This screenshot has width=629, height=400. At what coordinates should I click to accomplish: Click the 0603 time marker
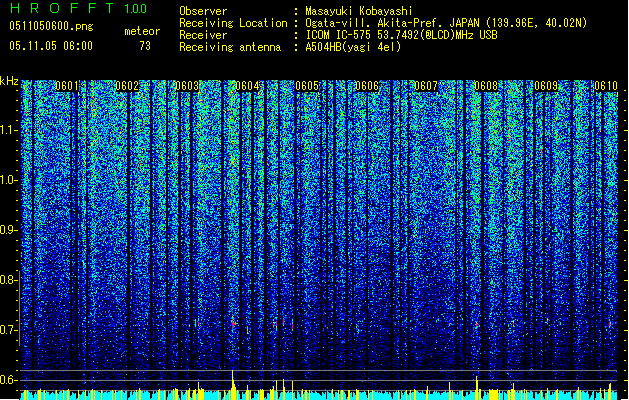click(x=187, y=86)
